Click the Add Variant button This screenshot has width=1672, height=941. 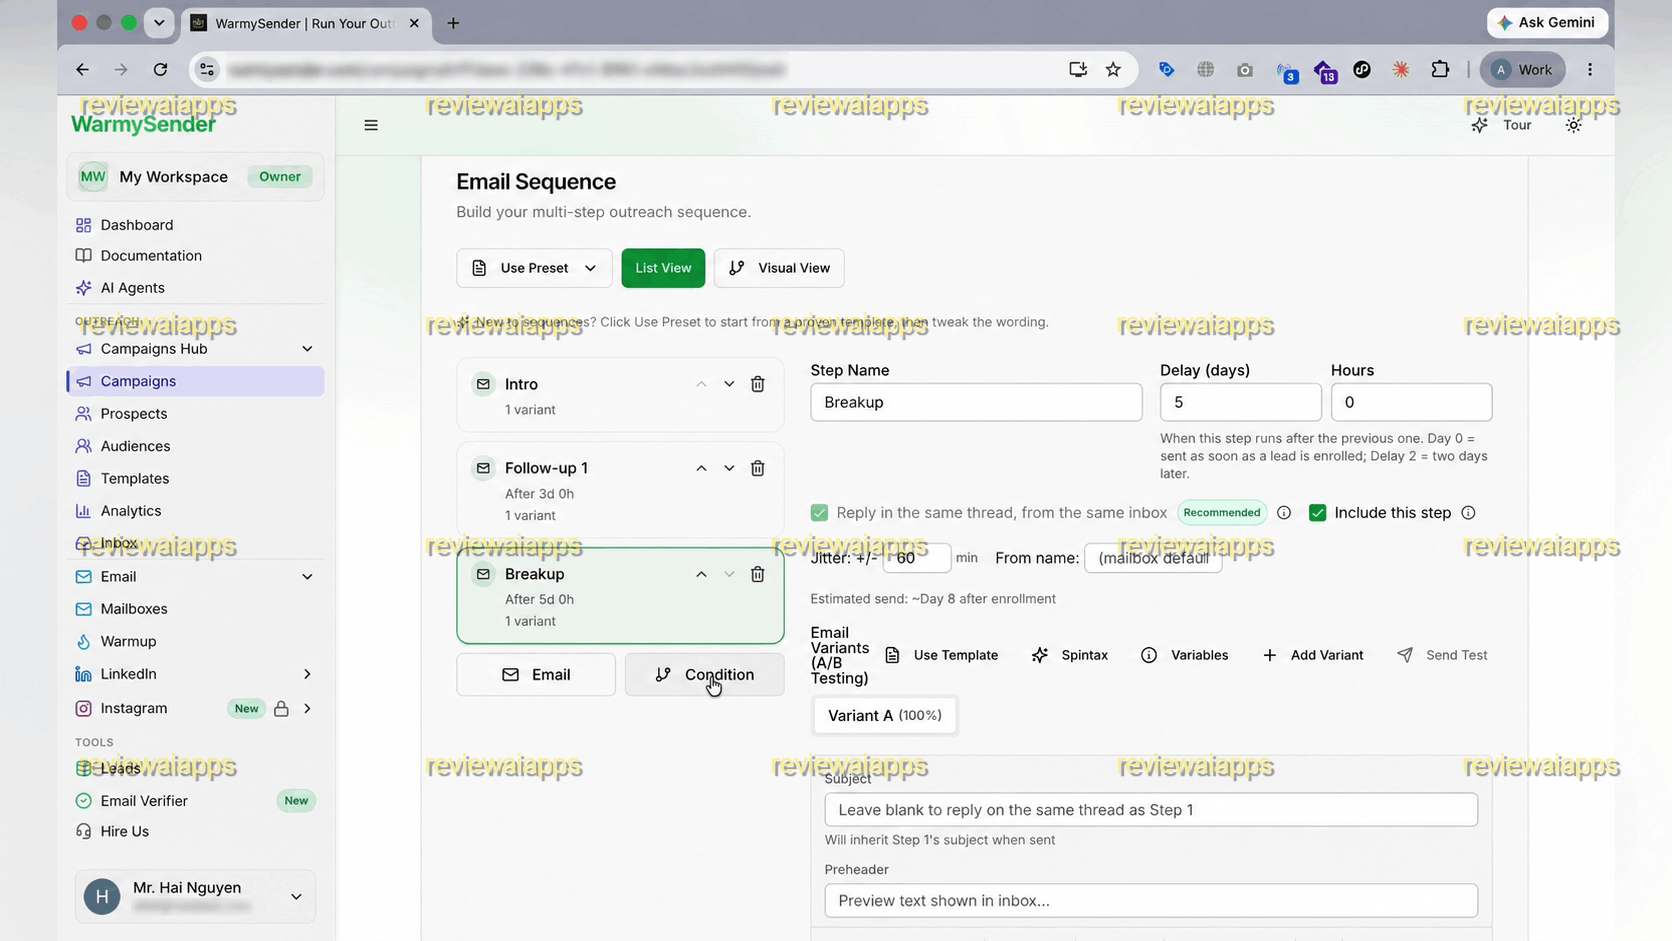point(1313,655)
